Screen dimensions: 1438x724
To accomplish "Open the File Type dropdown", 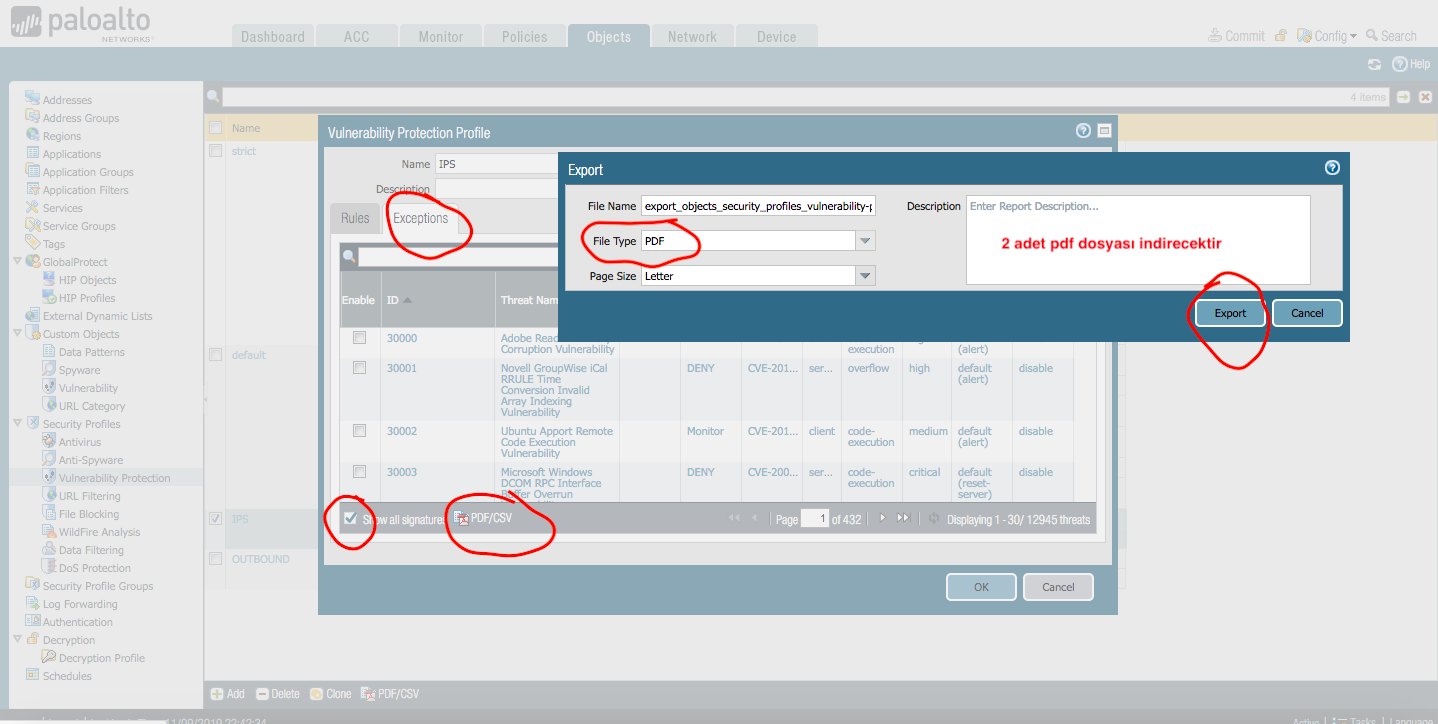I will (x=865, y=241).
